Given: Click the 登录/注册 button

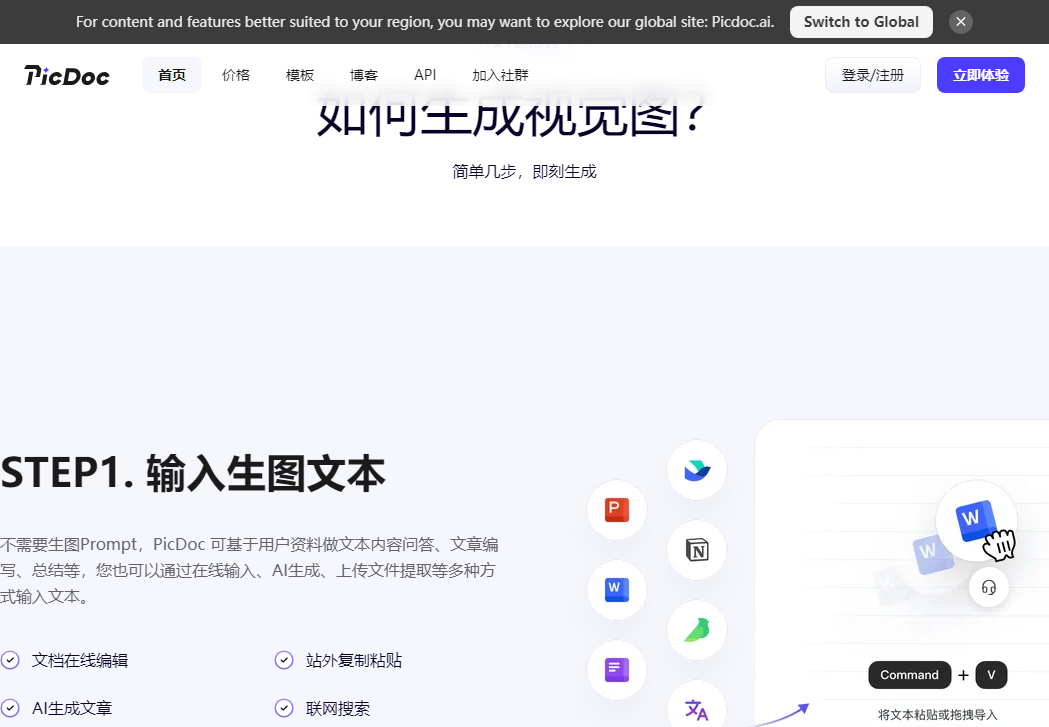Looking at the screenshot, I should pos(872,75).
